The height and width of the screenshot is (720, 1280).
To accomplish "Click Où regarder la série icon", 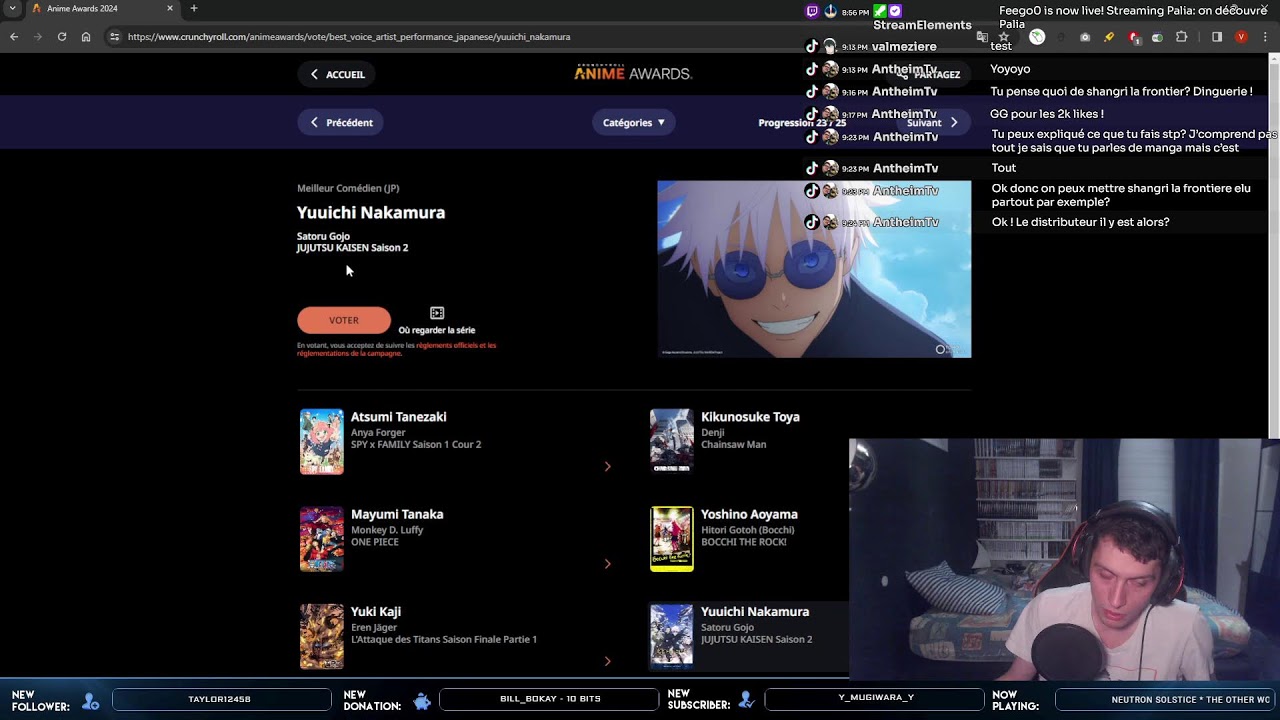I will (x=437, y=313).
